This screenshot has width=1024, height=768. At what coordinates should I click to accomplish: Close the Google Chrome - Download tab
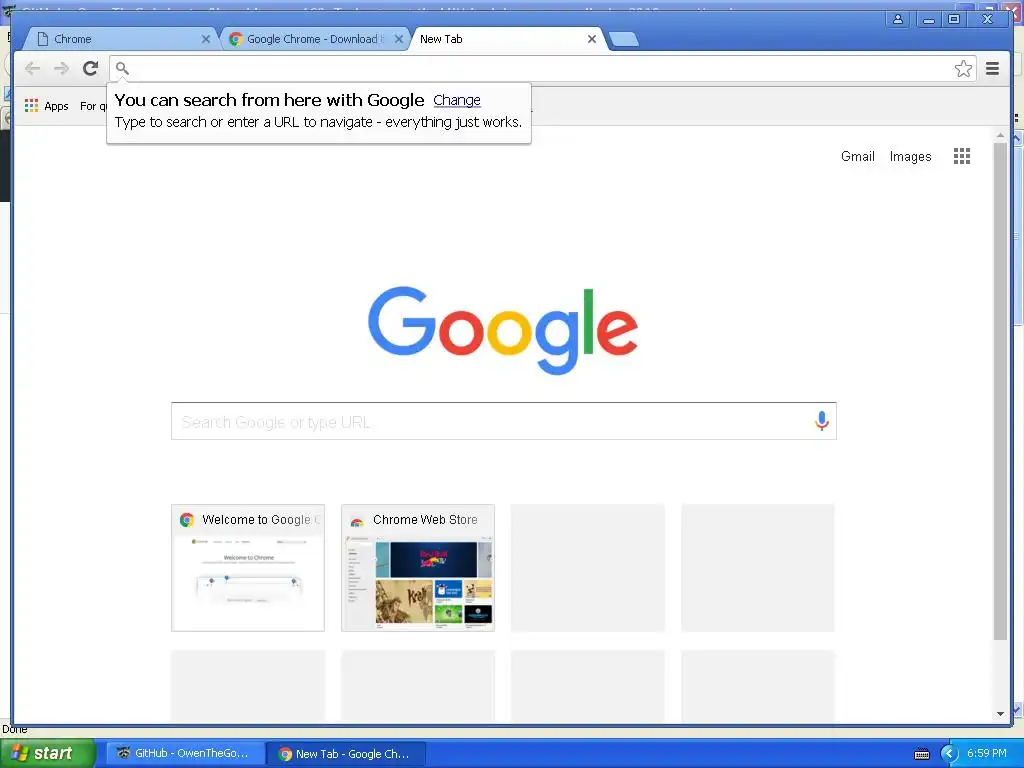tap(399, 39)
